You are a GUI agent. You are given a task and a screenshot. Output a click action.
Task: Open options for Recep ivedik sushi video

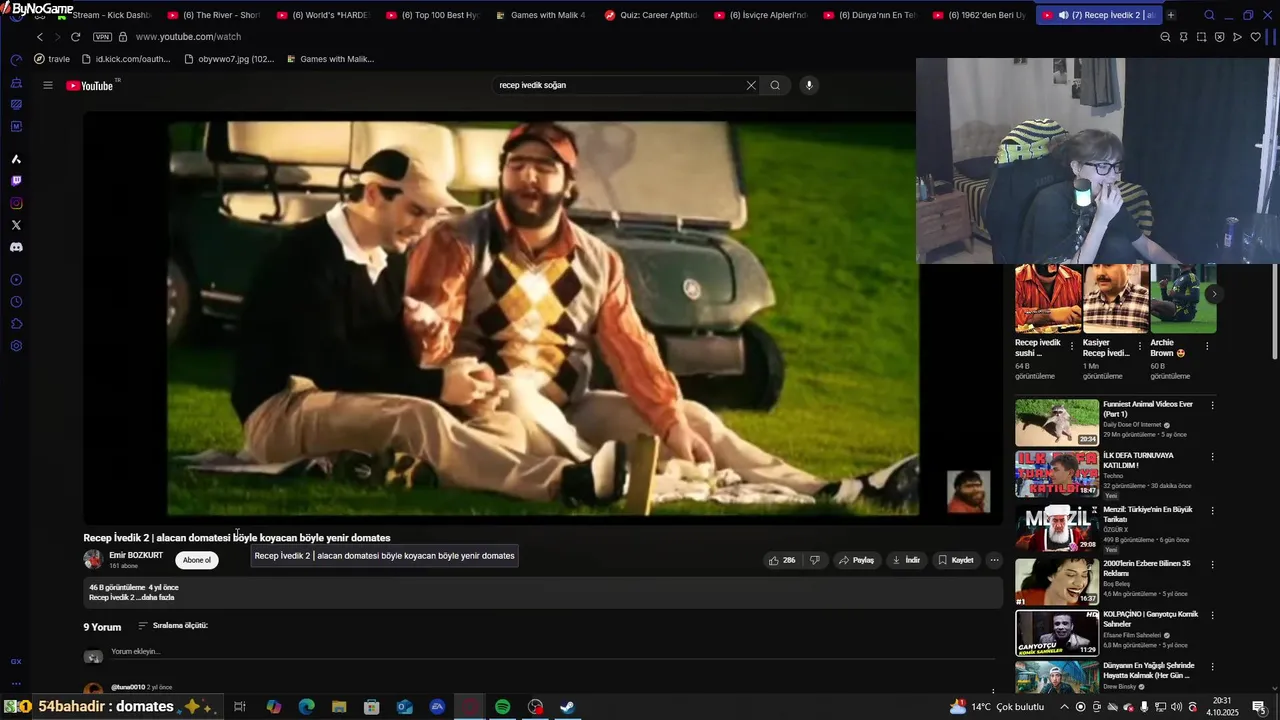coord(1072,346)
